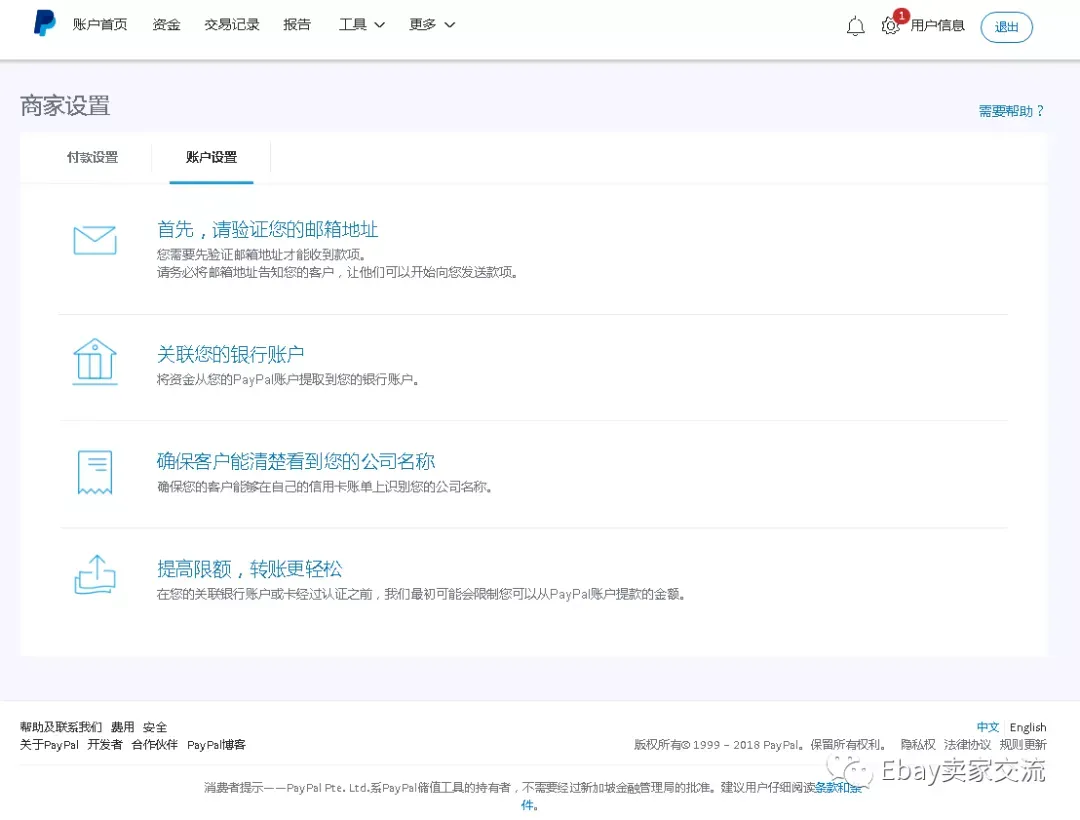Expand the 工具 dropdown menu
The image size is (1080, 820).
362,25
